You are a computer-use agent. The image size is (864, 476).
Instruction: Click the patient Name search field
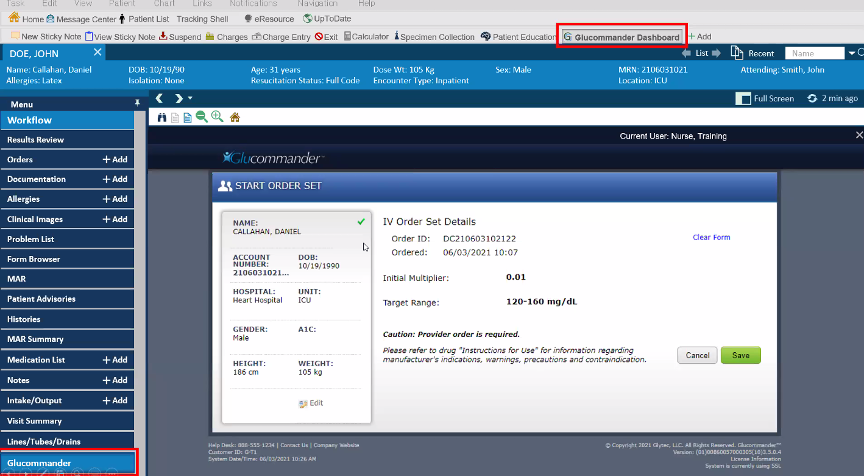pyautogui.click(x=814, y=53)
